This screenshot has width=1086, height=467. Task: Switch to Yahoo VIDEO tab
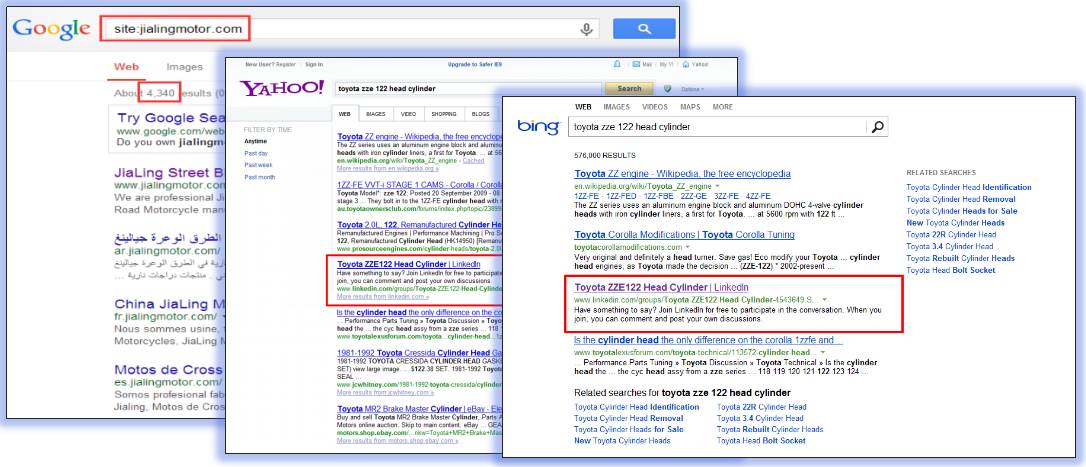click(409, 114)
